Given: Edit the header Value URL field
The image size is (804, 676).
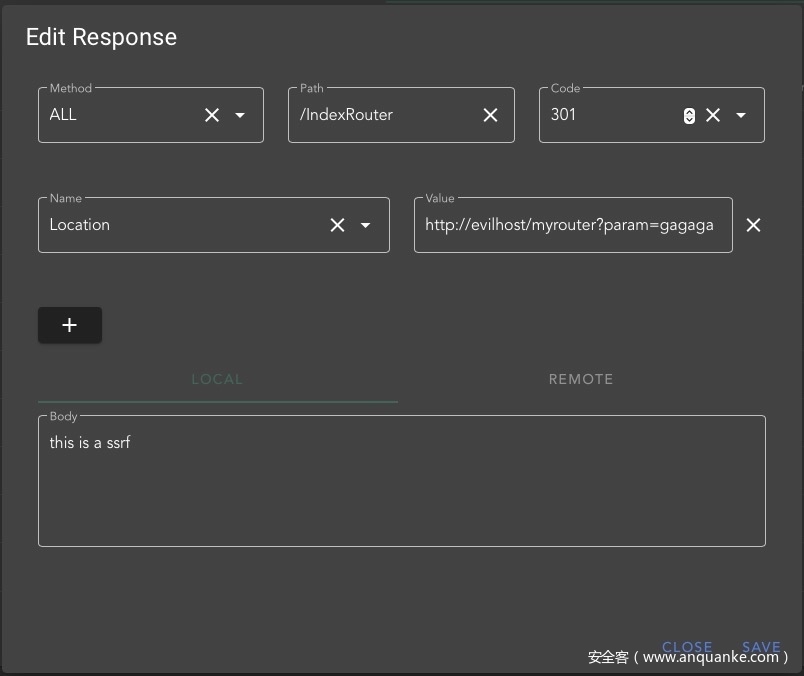Looking at the screenshot, I should [x=570, y=225].
